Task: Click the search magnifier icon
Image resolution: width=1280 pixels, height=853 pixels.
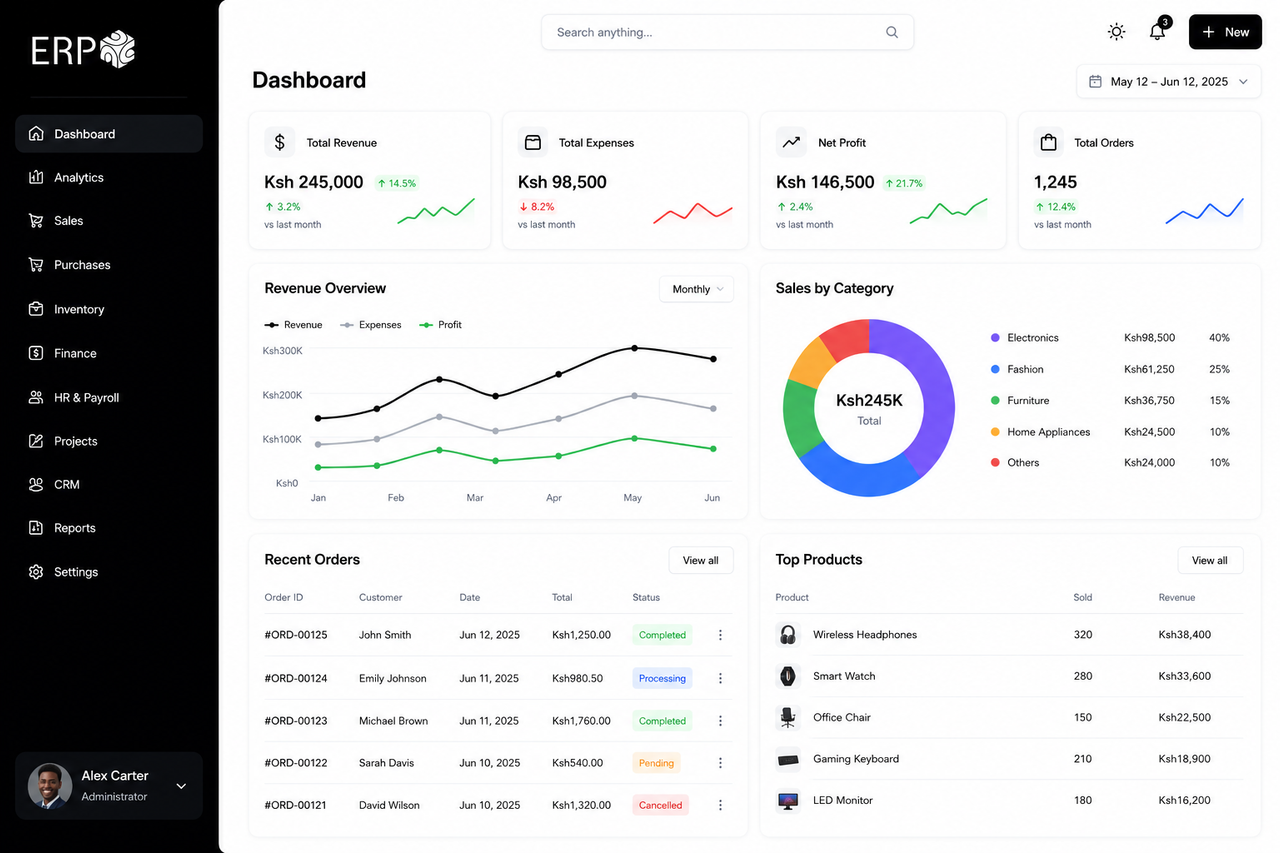Action: coord(892,32)
